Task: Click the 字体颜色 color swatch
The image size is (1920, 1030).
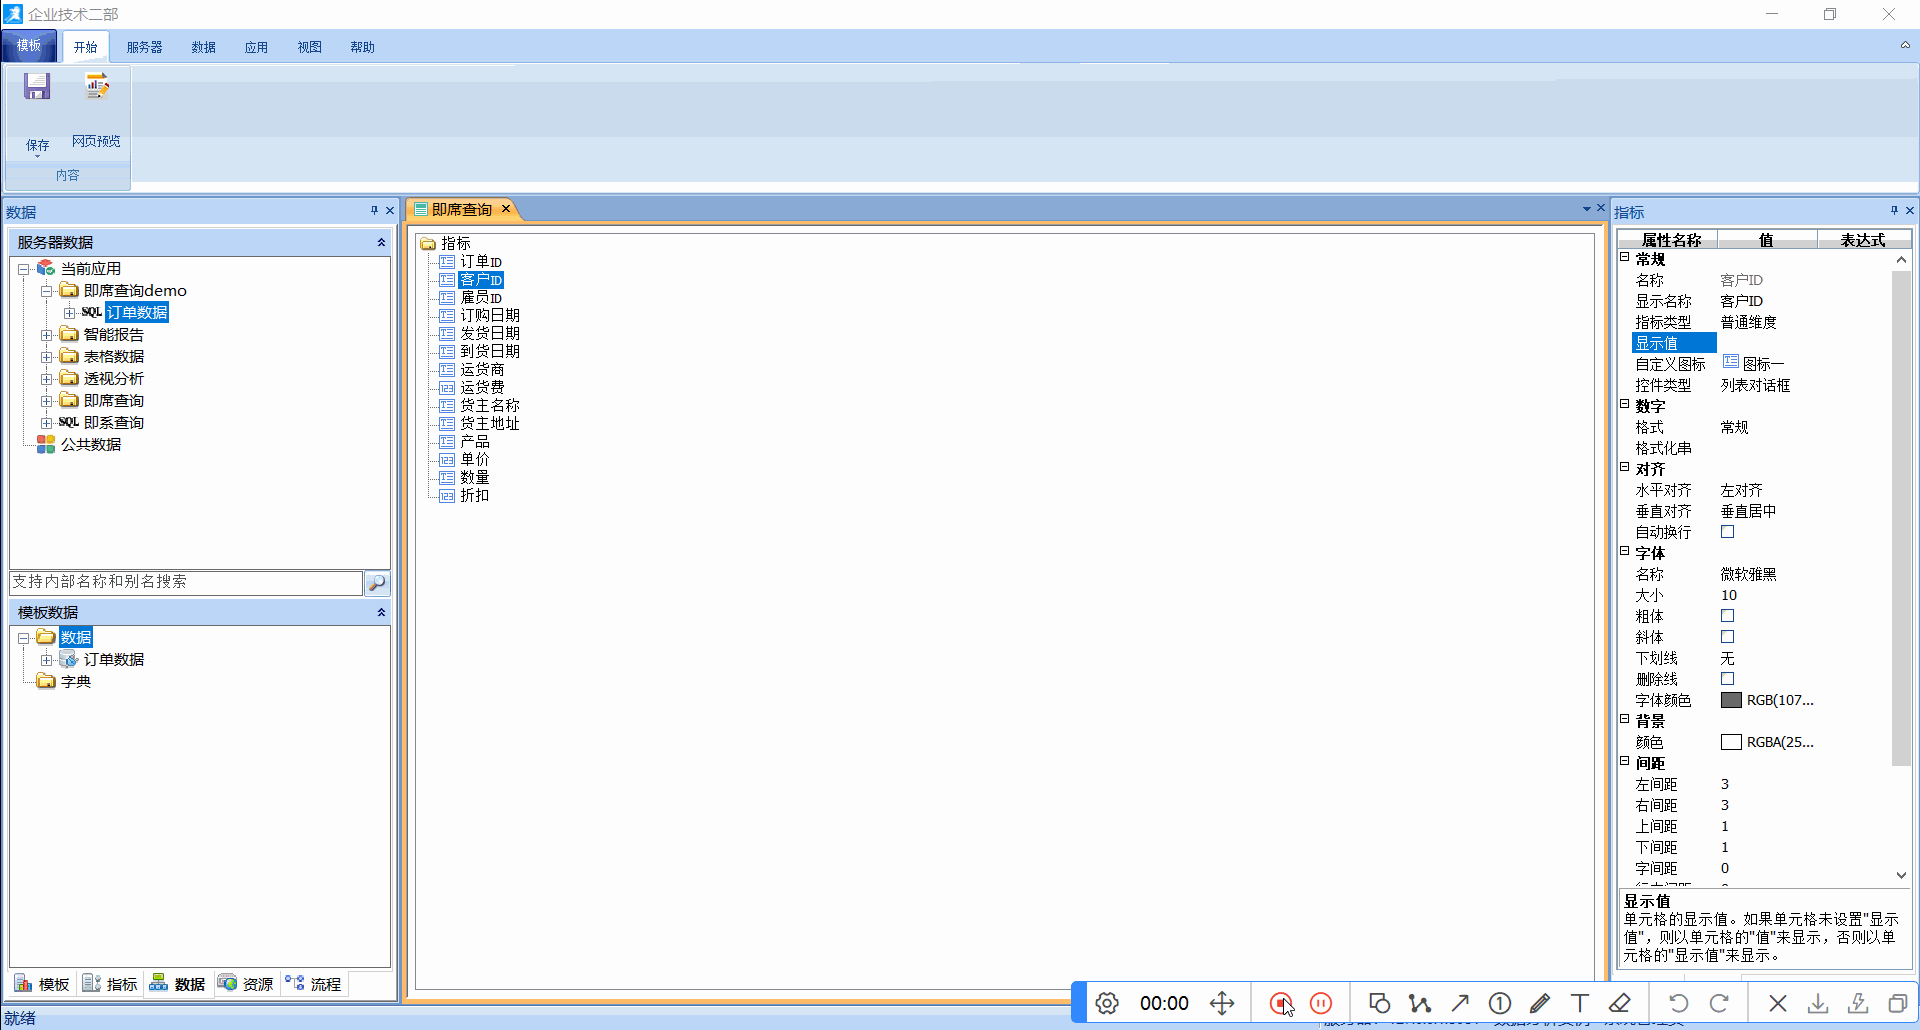Action: [x=1731, y=700]
